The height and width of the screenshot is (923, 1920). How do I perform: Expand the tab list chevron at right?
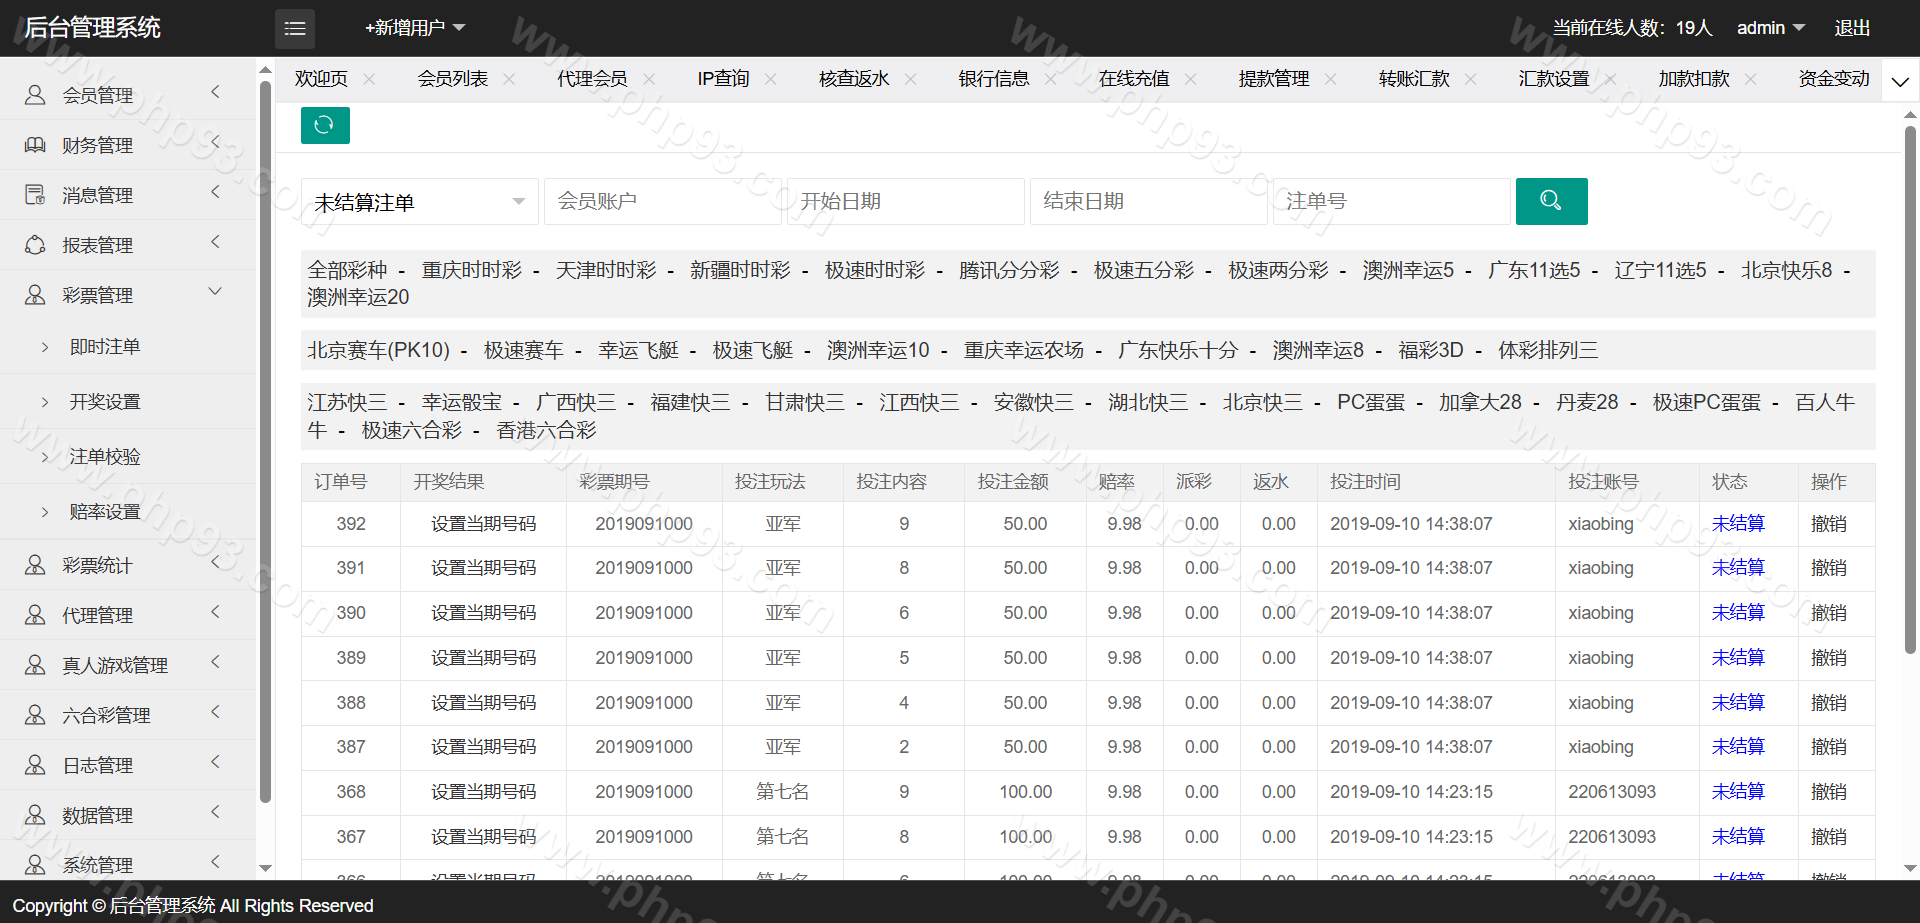[1900, 81]
